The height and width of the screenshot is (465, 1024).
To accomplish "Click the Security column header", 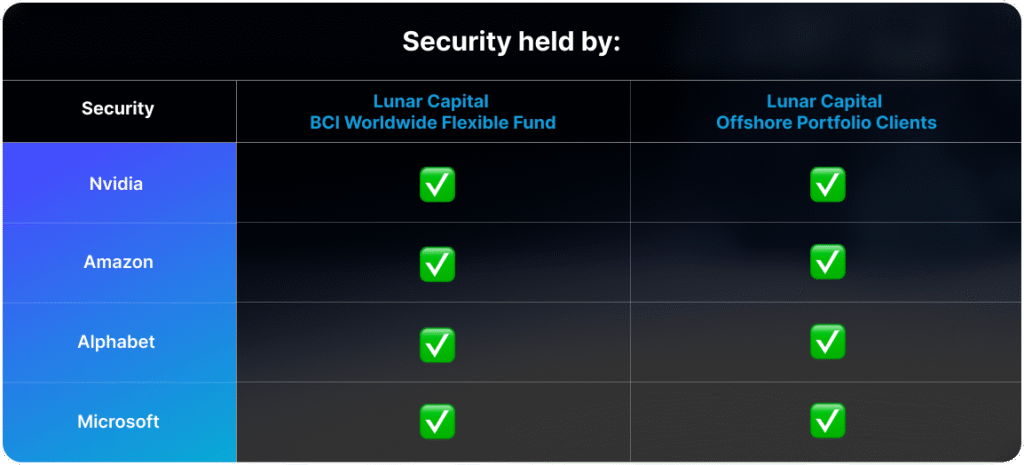I will [118, 108].
